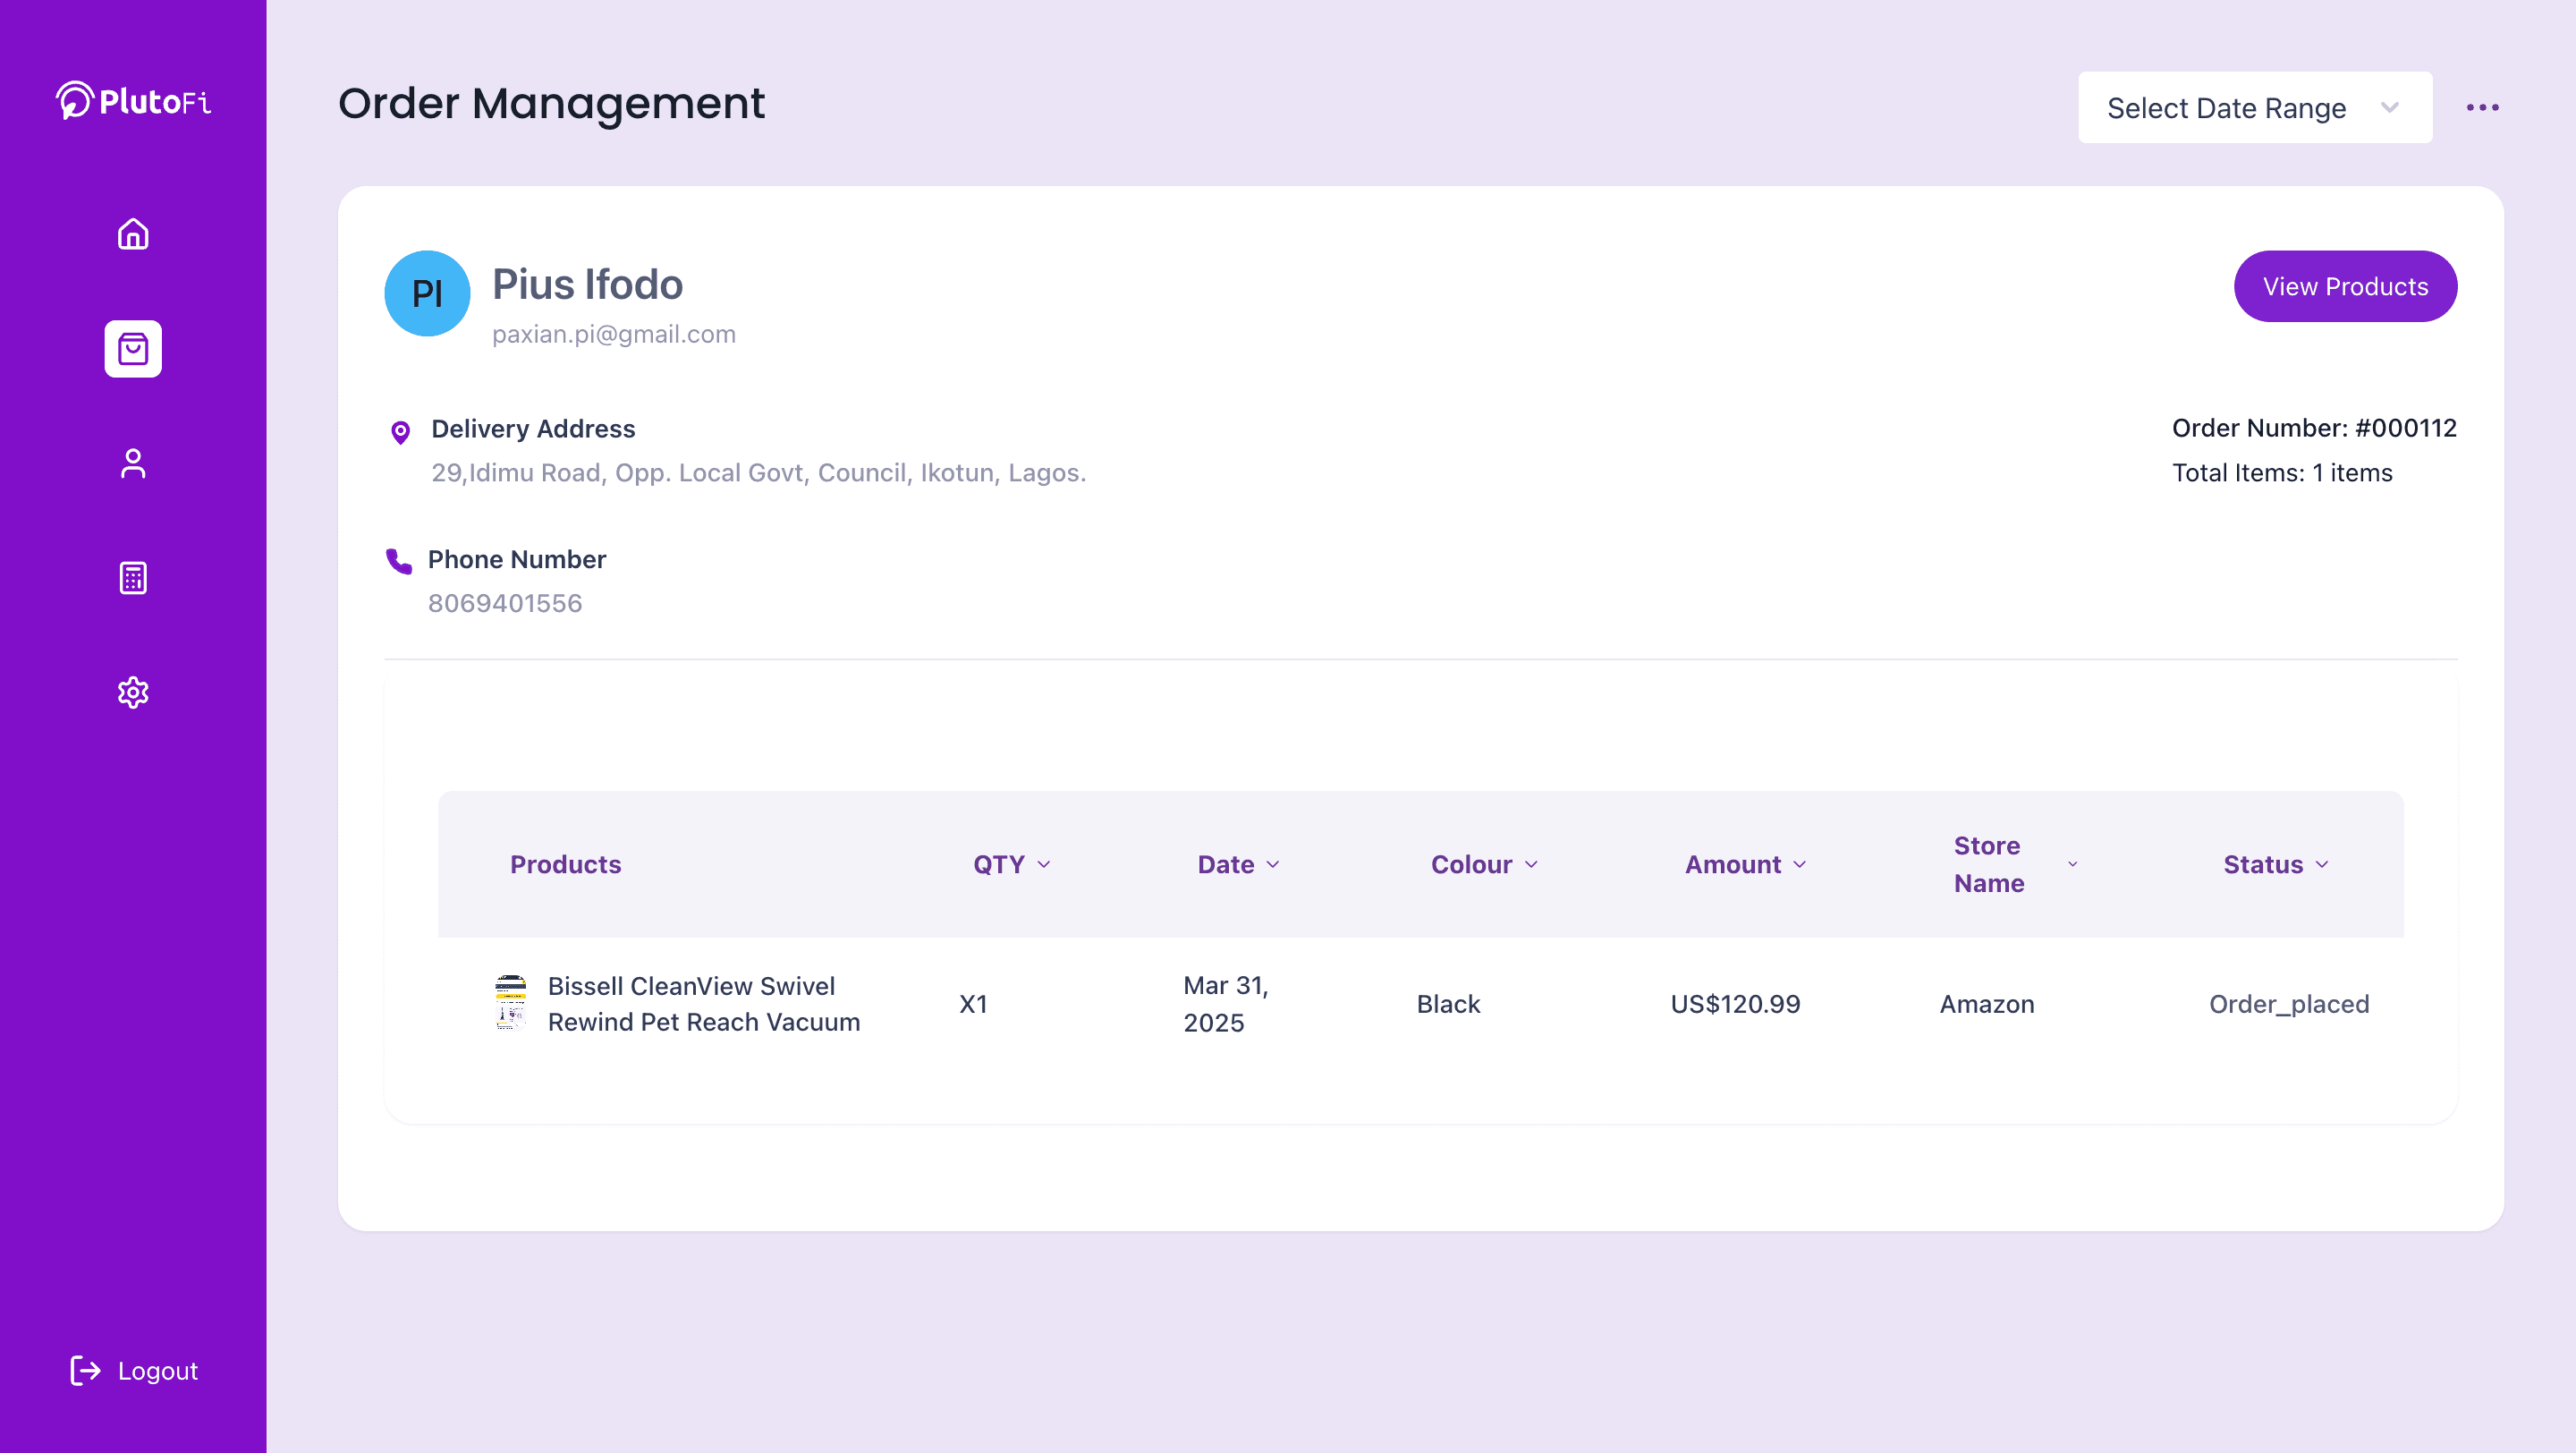Open the Users profile icon in sidebar
Viewport: 2576px width, 1453px height.
pos(133,463)
